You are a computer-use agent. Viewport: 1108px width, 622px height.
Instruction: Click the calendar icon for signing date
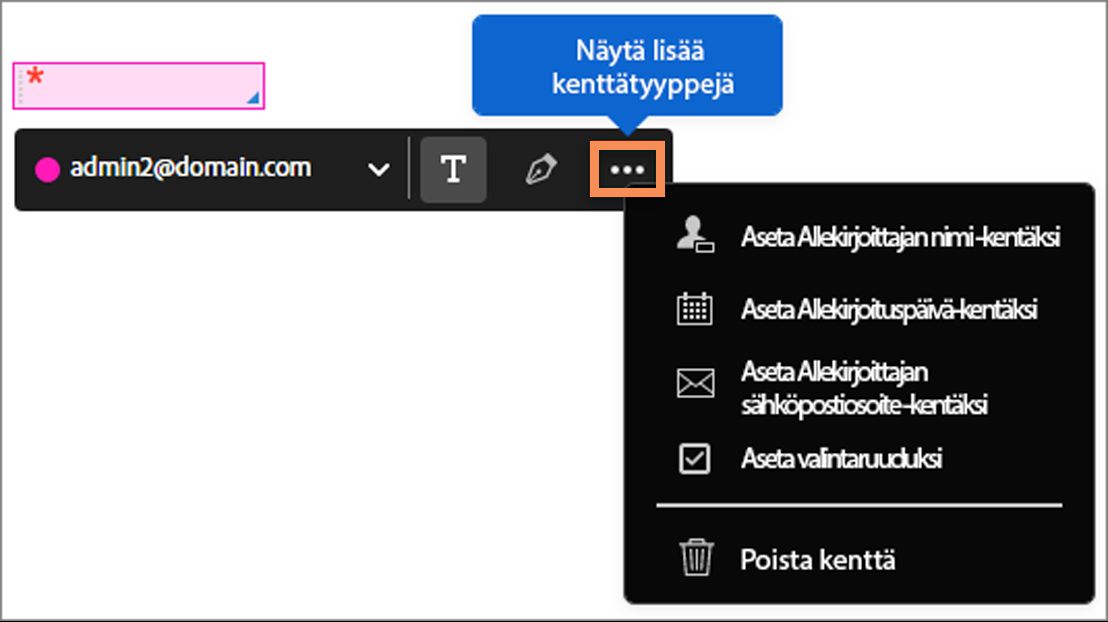click(x=695, y=309)
